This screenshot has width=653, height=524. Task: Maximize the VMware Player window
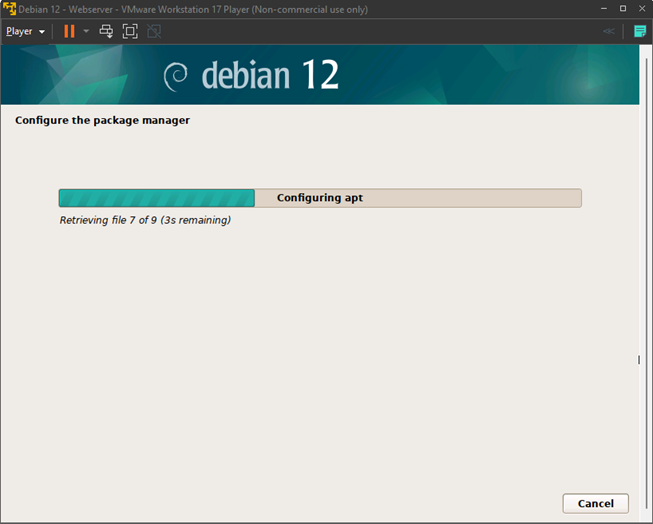(x=622, y=9)
